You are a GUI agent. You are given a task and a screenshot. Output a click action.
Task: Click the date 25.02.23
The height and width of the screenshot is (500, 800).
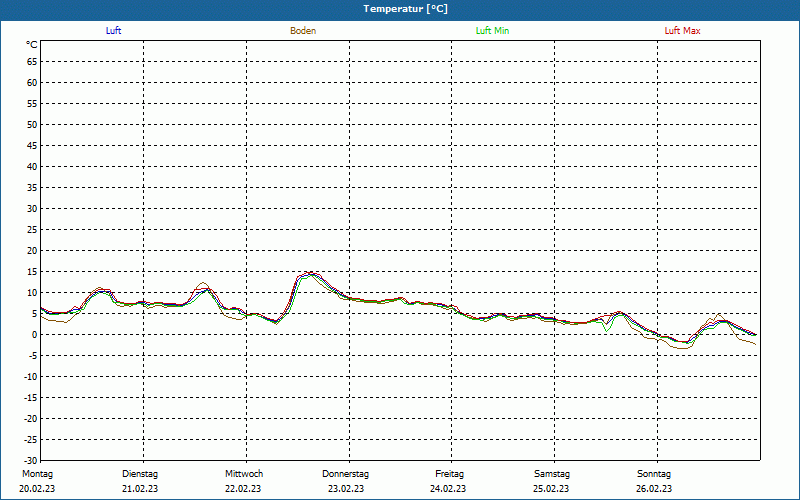click(551, 489)
